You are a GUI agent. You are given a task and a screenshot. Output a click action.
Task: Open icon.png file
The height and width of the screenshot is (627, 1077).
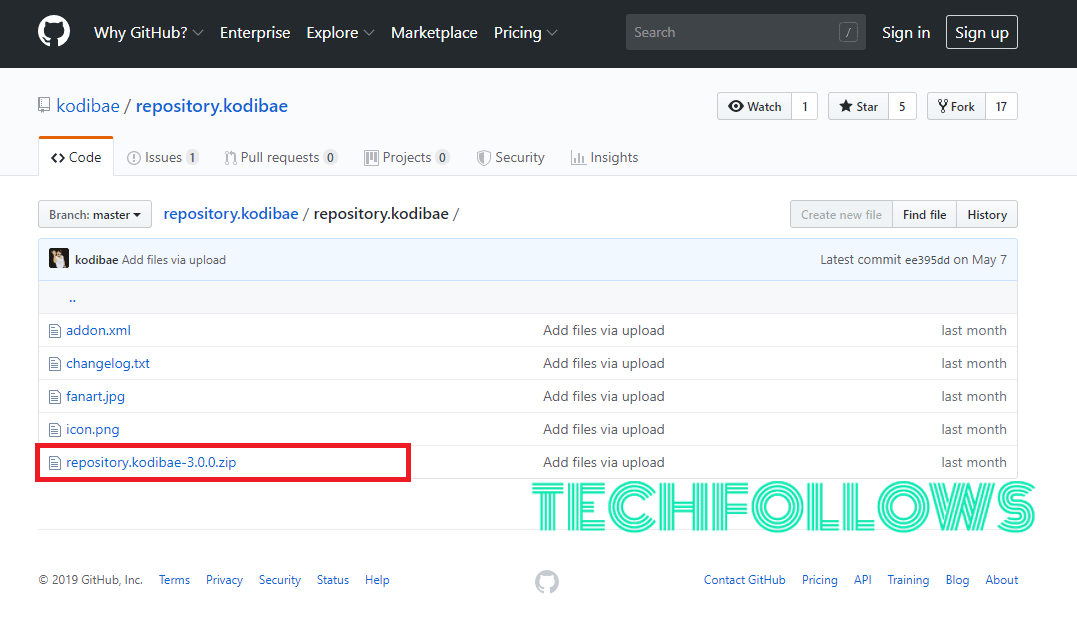point(93,429)
